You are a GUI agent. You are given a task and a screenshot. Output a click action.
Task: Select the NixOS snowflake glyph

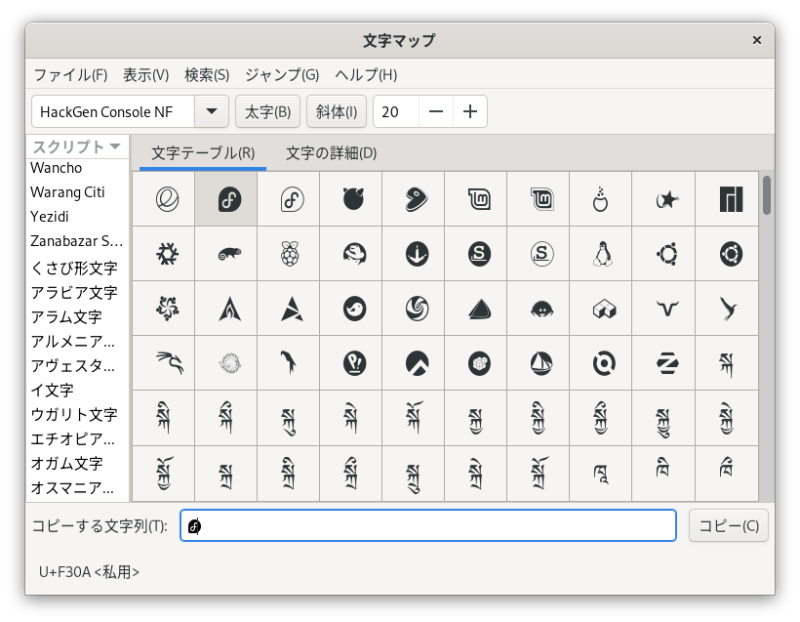click(166, 254)
